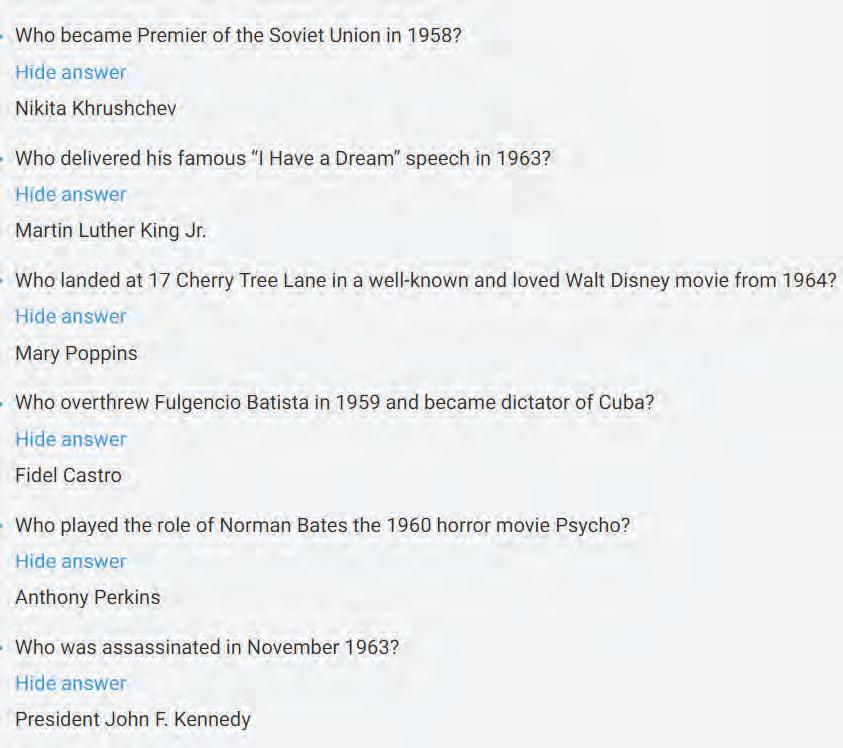843x748 pixels.
Task: Collapse the answer for the Fulgencio Batista question
Action: click(x=70, y=439)
